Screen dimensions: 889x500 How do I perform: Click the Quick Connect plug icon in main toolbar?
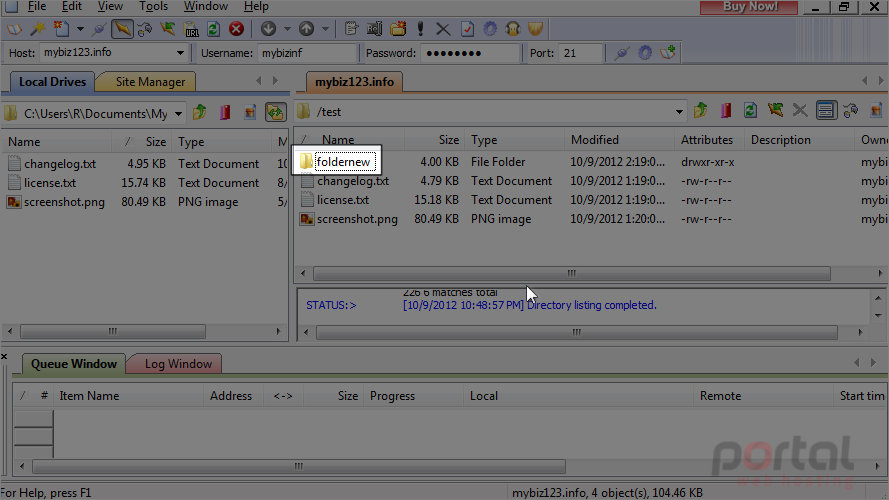pyautogui.click(x=99, y=29)
